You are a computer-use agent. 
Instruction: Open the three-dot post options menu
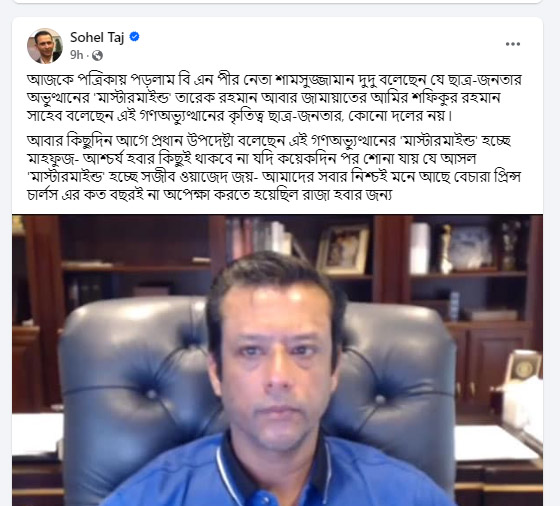(512, 44)
